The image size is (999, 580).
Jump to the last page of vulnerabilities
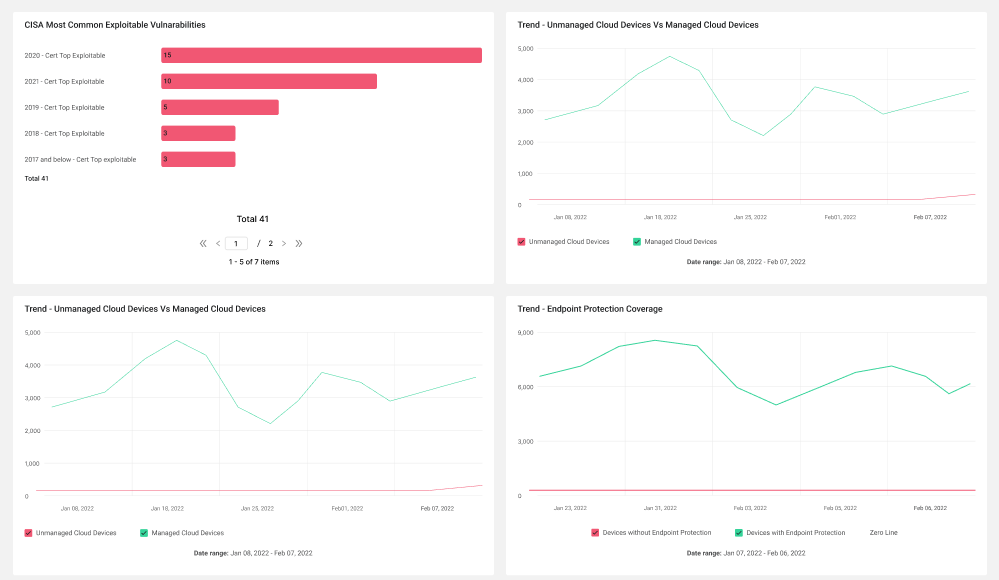(299, 243)
